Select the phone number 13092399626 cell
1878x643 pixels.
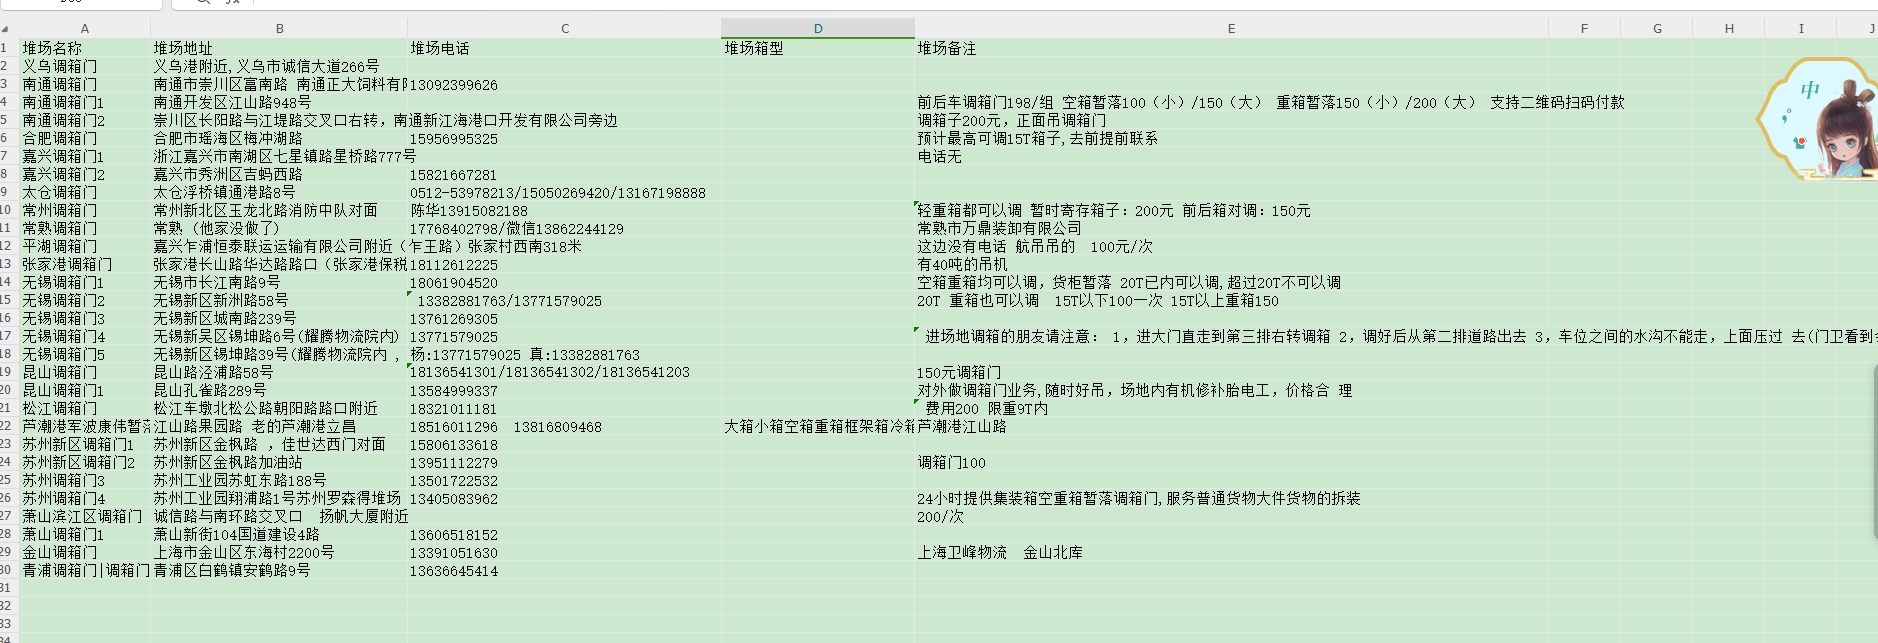(564, 85)
